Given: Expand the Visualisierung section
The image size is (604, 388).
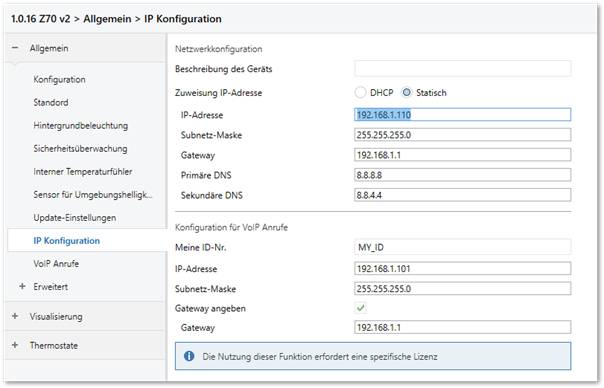Looking at the screenshot, I should [x=15, y=316].
